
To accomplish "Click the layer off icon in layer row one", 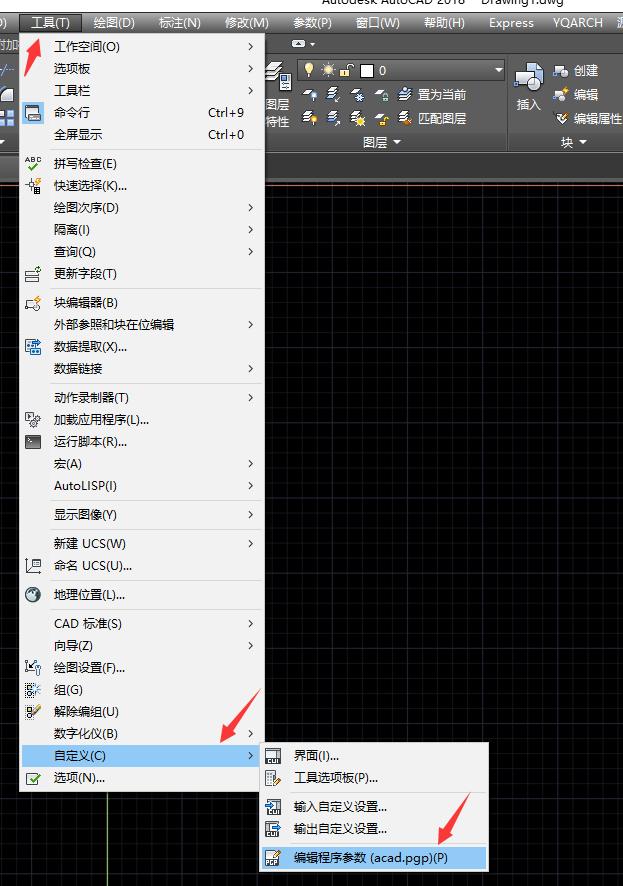I will pos(310,94).
